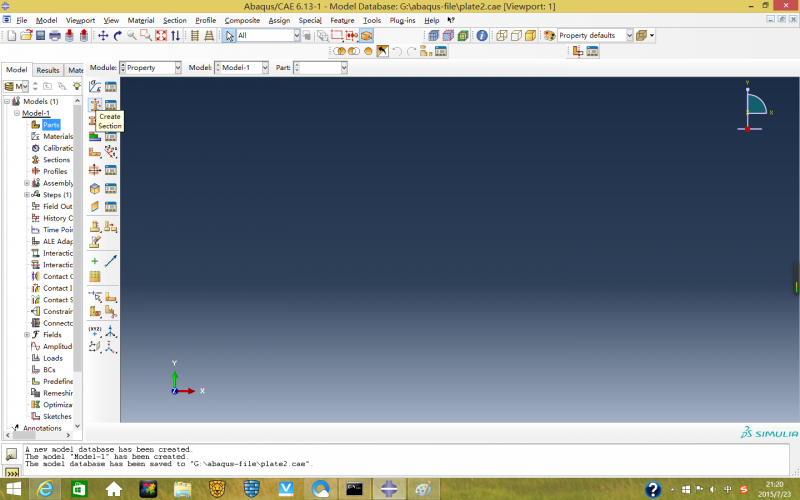Switch to the Results tab
800x500 pixels.
pyautogui.click(x=48, y=70)
